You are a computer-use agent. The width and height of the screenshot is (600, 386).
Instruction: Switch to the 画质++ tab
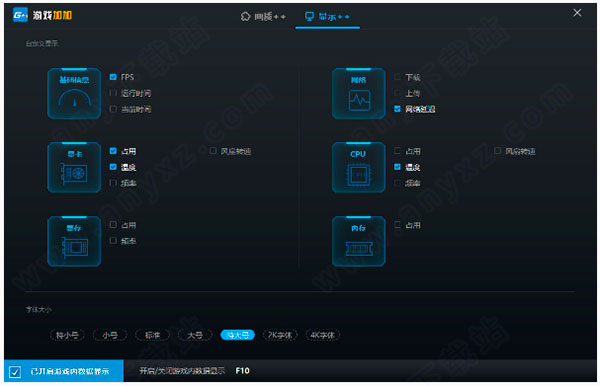click(x=263, y=16)
